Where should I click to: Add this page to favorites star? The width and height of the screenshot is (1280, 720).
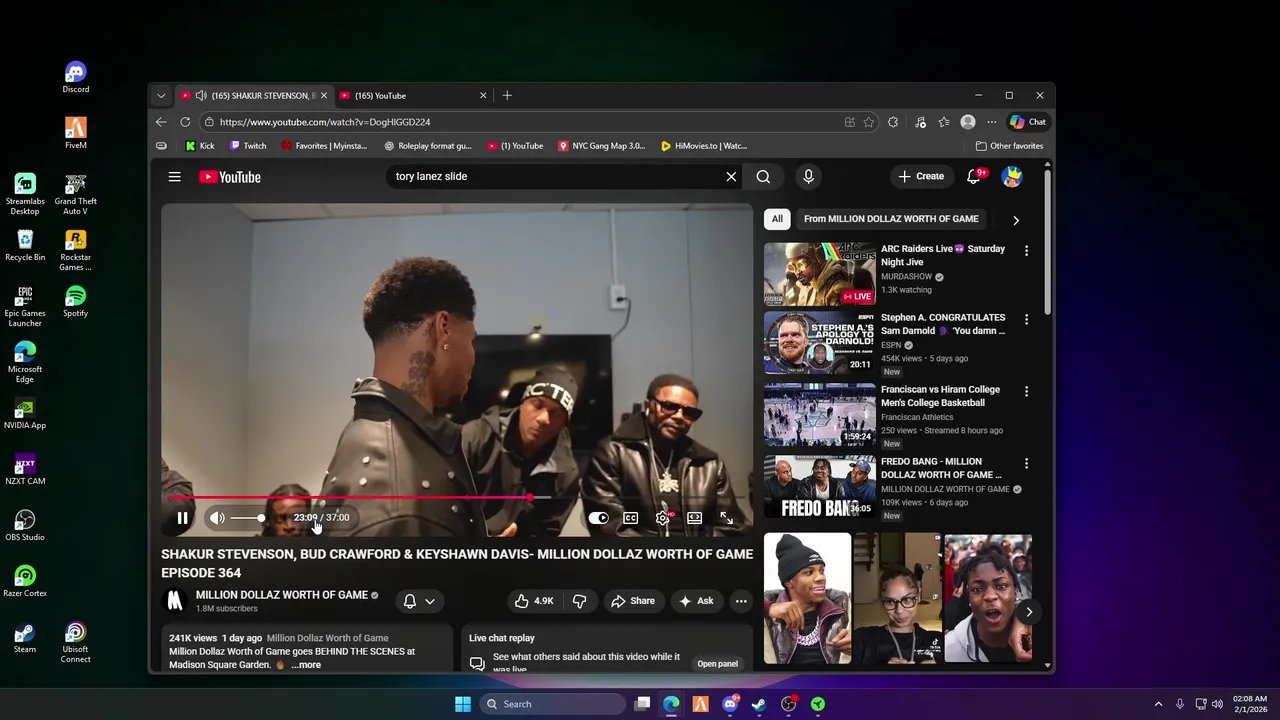pos(869,122)
